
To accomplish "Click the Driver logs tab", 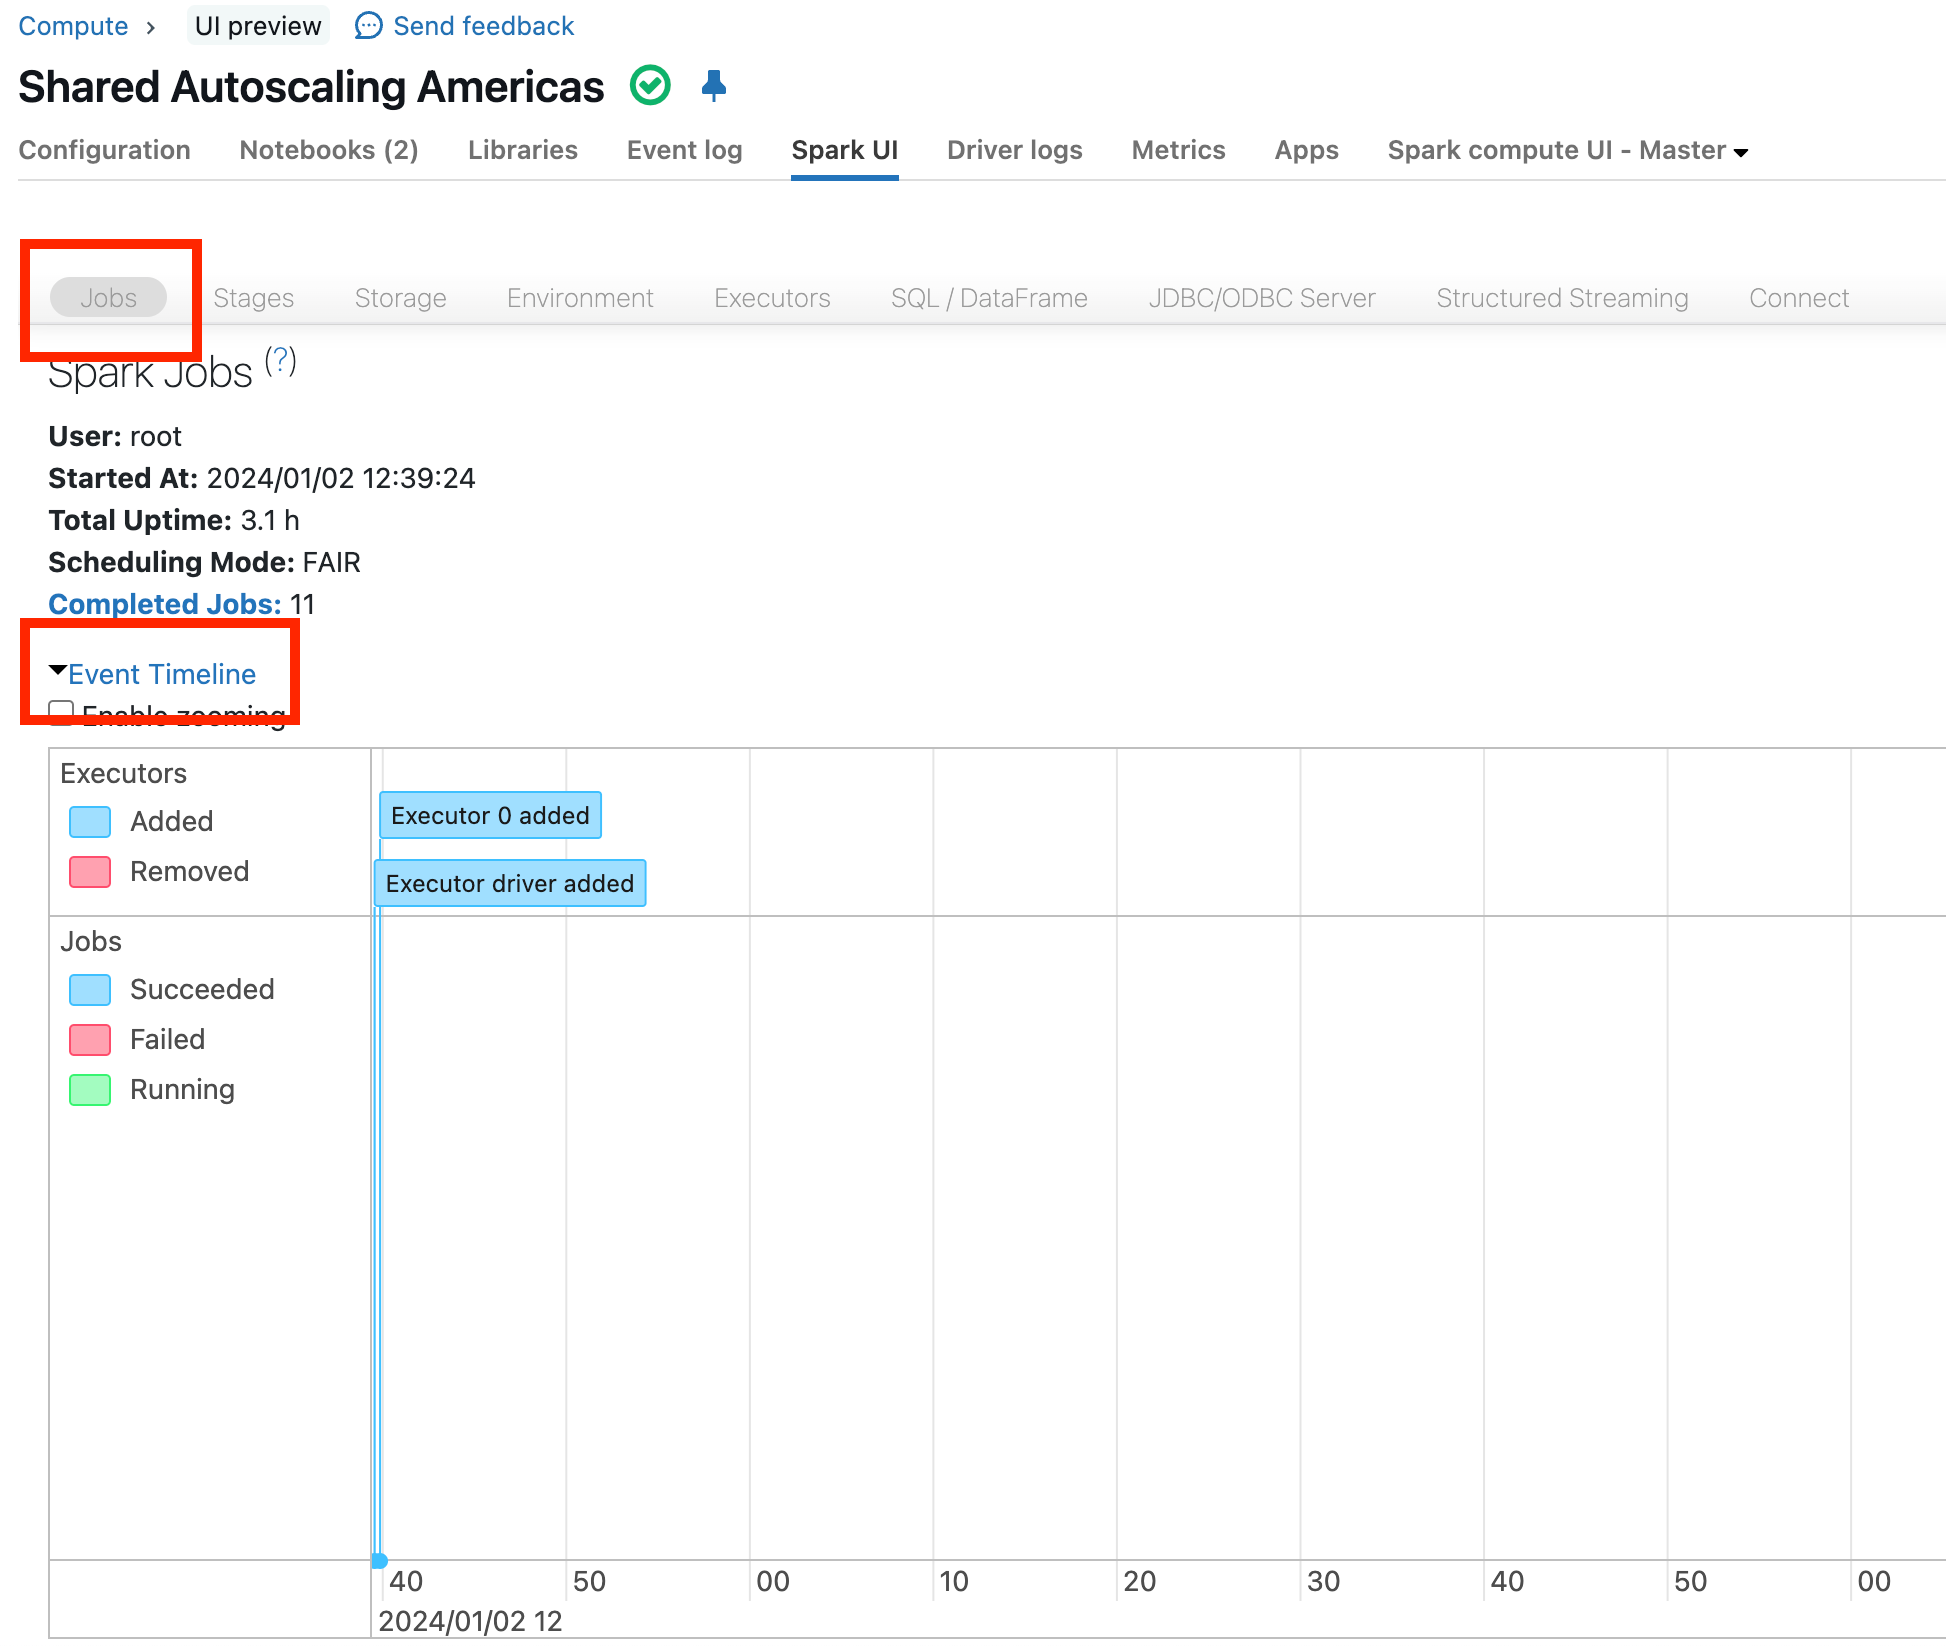I will [1014, 149].
